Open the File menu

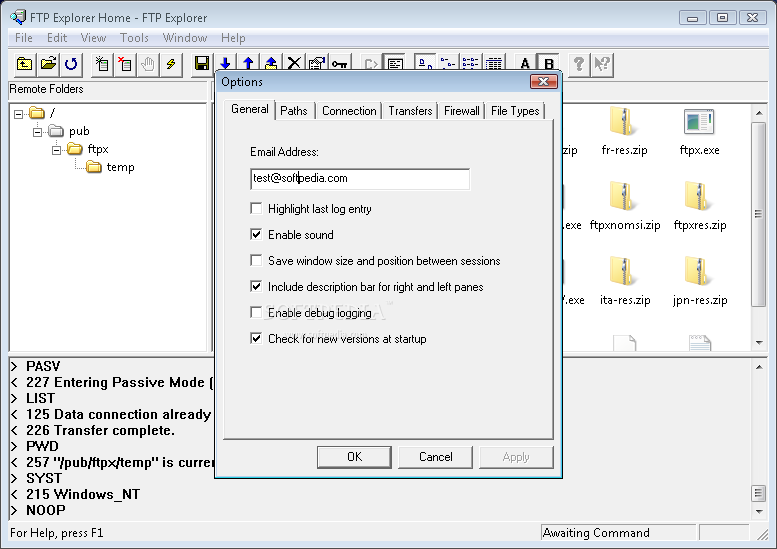(23, 38)
